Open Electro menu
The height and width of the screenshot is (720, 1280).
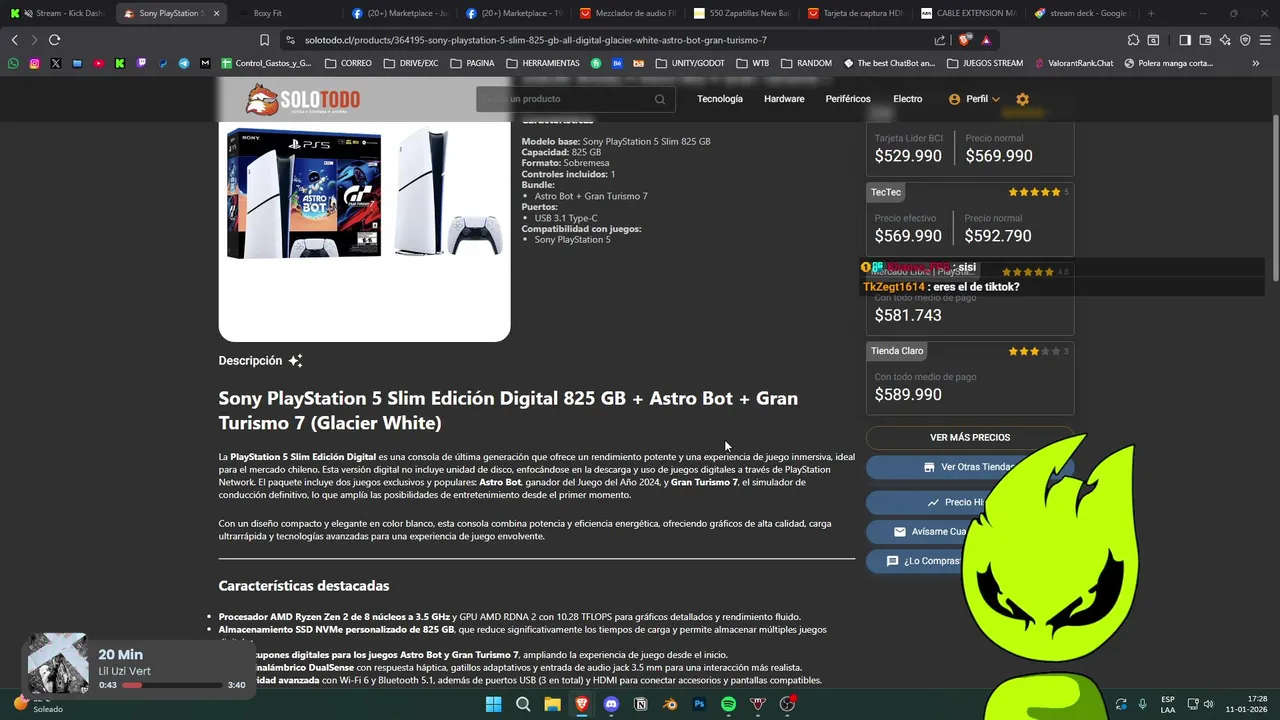[908, 99]
